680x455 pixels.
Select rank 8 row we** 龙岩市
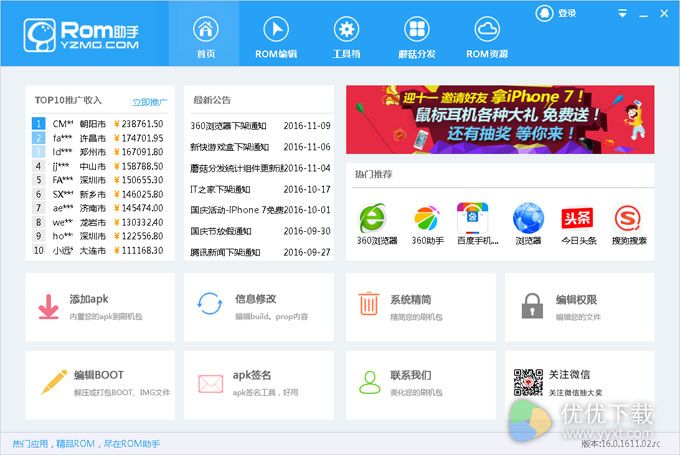98,222
